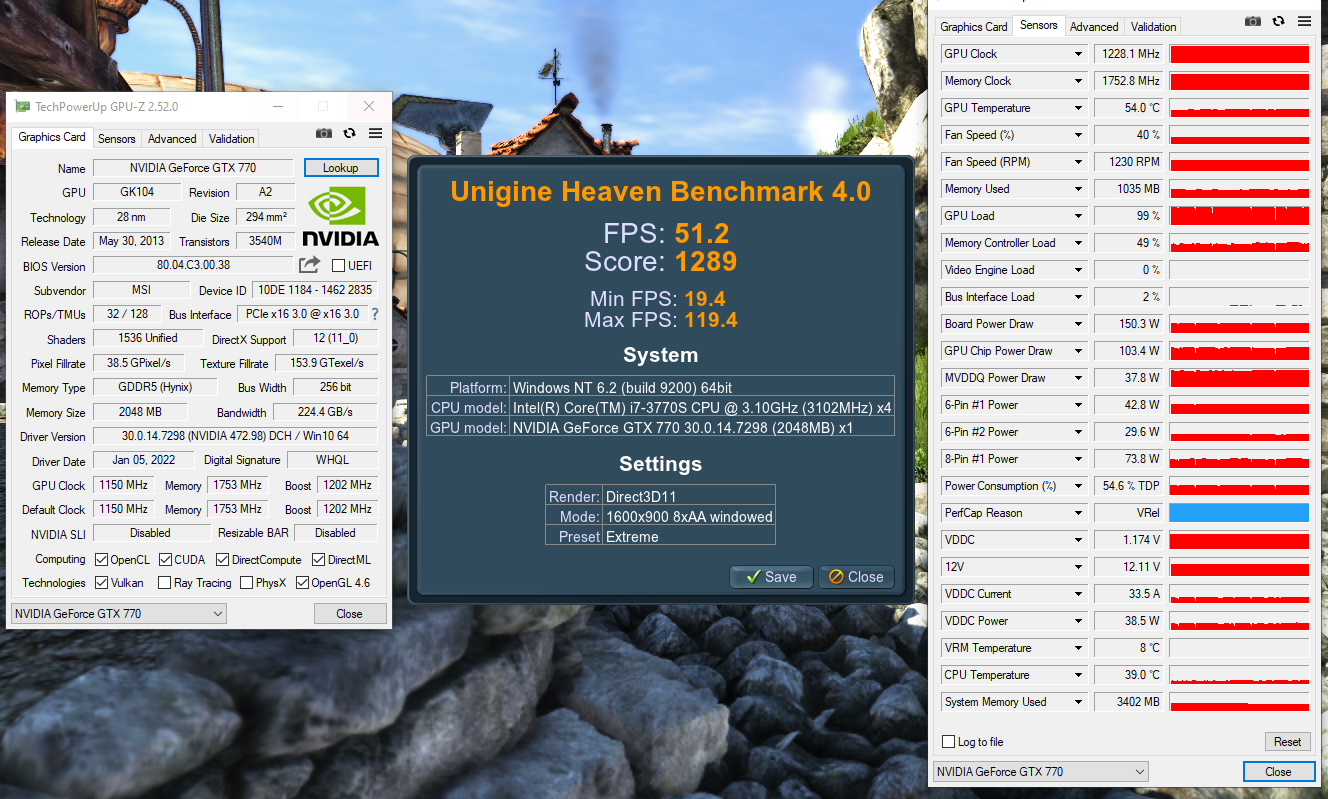The width and height of the screenshot is (1328, 799).
Task: Click the Driver Version field
Action: pos(236,437)
